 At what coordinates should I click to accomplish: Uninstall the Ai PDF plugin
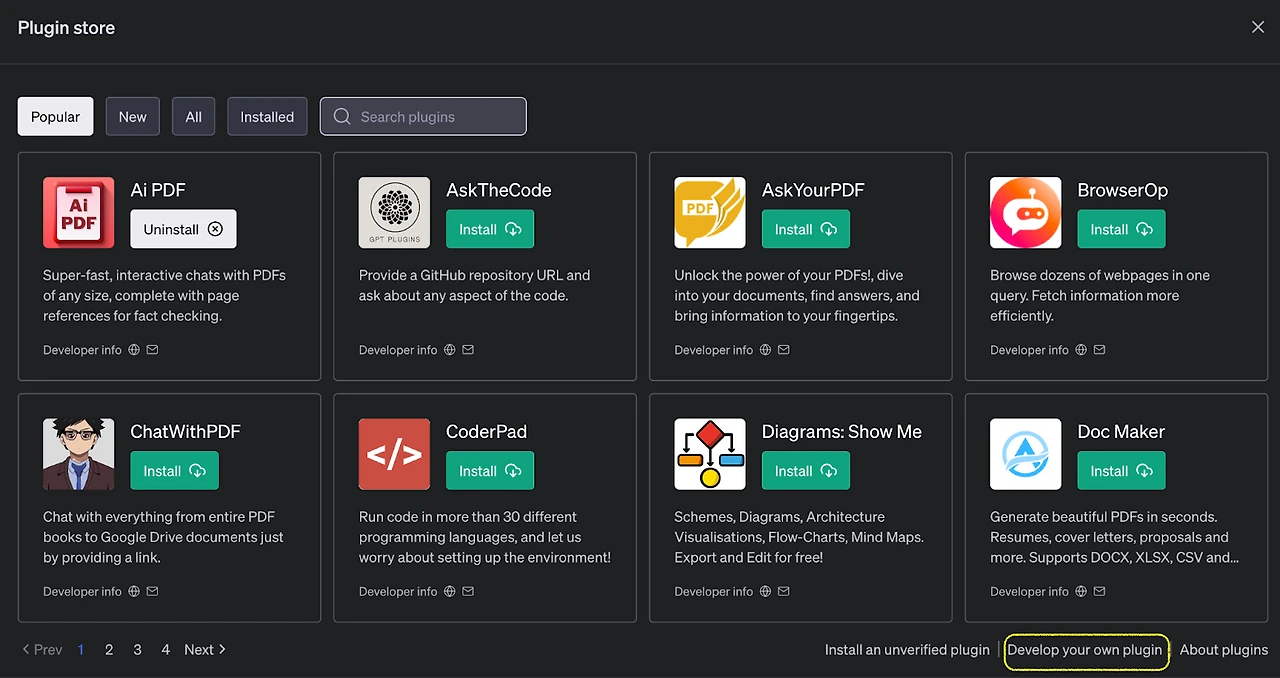pyautogui.click(x=183, y=229)
